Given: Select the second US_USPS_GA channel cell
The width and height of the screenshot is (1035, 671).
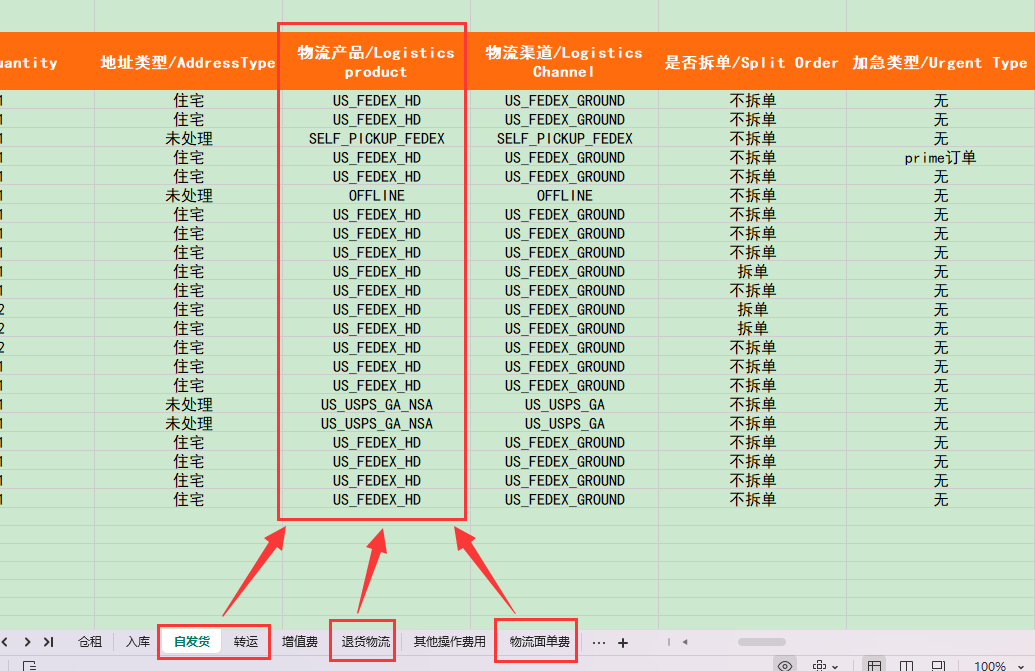Looking at the screenshot, I should coord(564,424).
